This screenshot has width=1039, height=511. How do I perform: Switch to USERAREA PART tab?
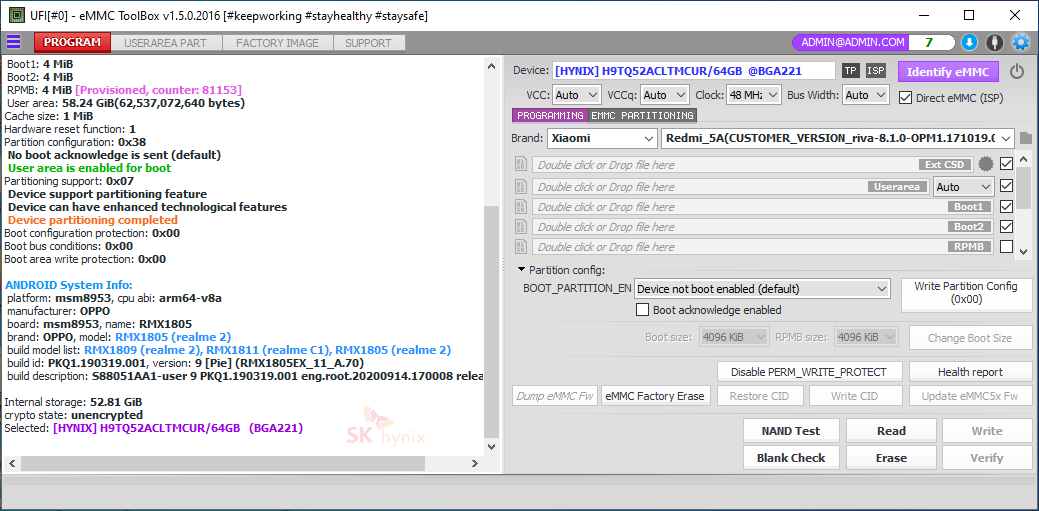pos(165,43)
